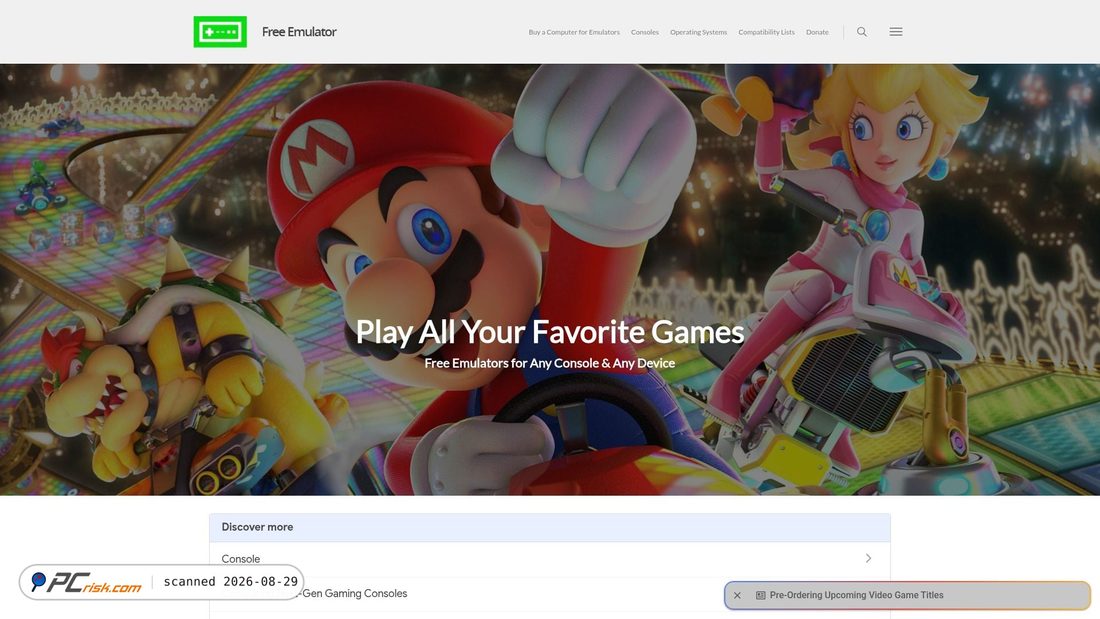Click the Console row in Discover more
Screen dimensions: 1100x619
click(549, 559)
